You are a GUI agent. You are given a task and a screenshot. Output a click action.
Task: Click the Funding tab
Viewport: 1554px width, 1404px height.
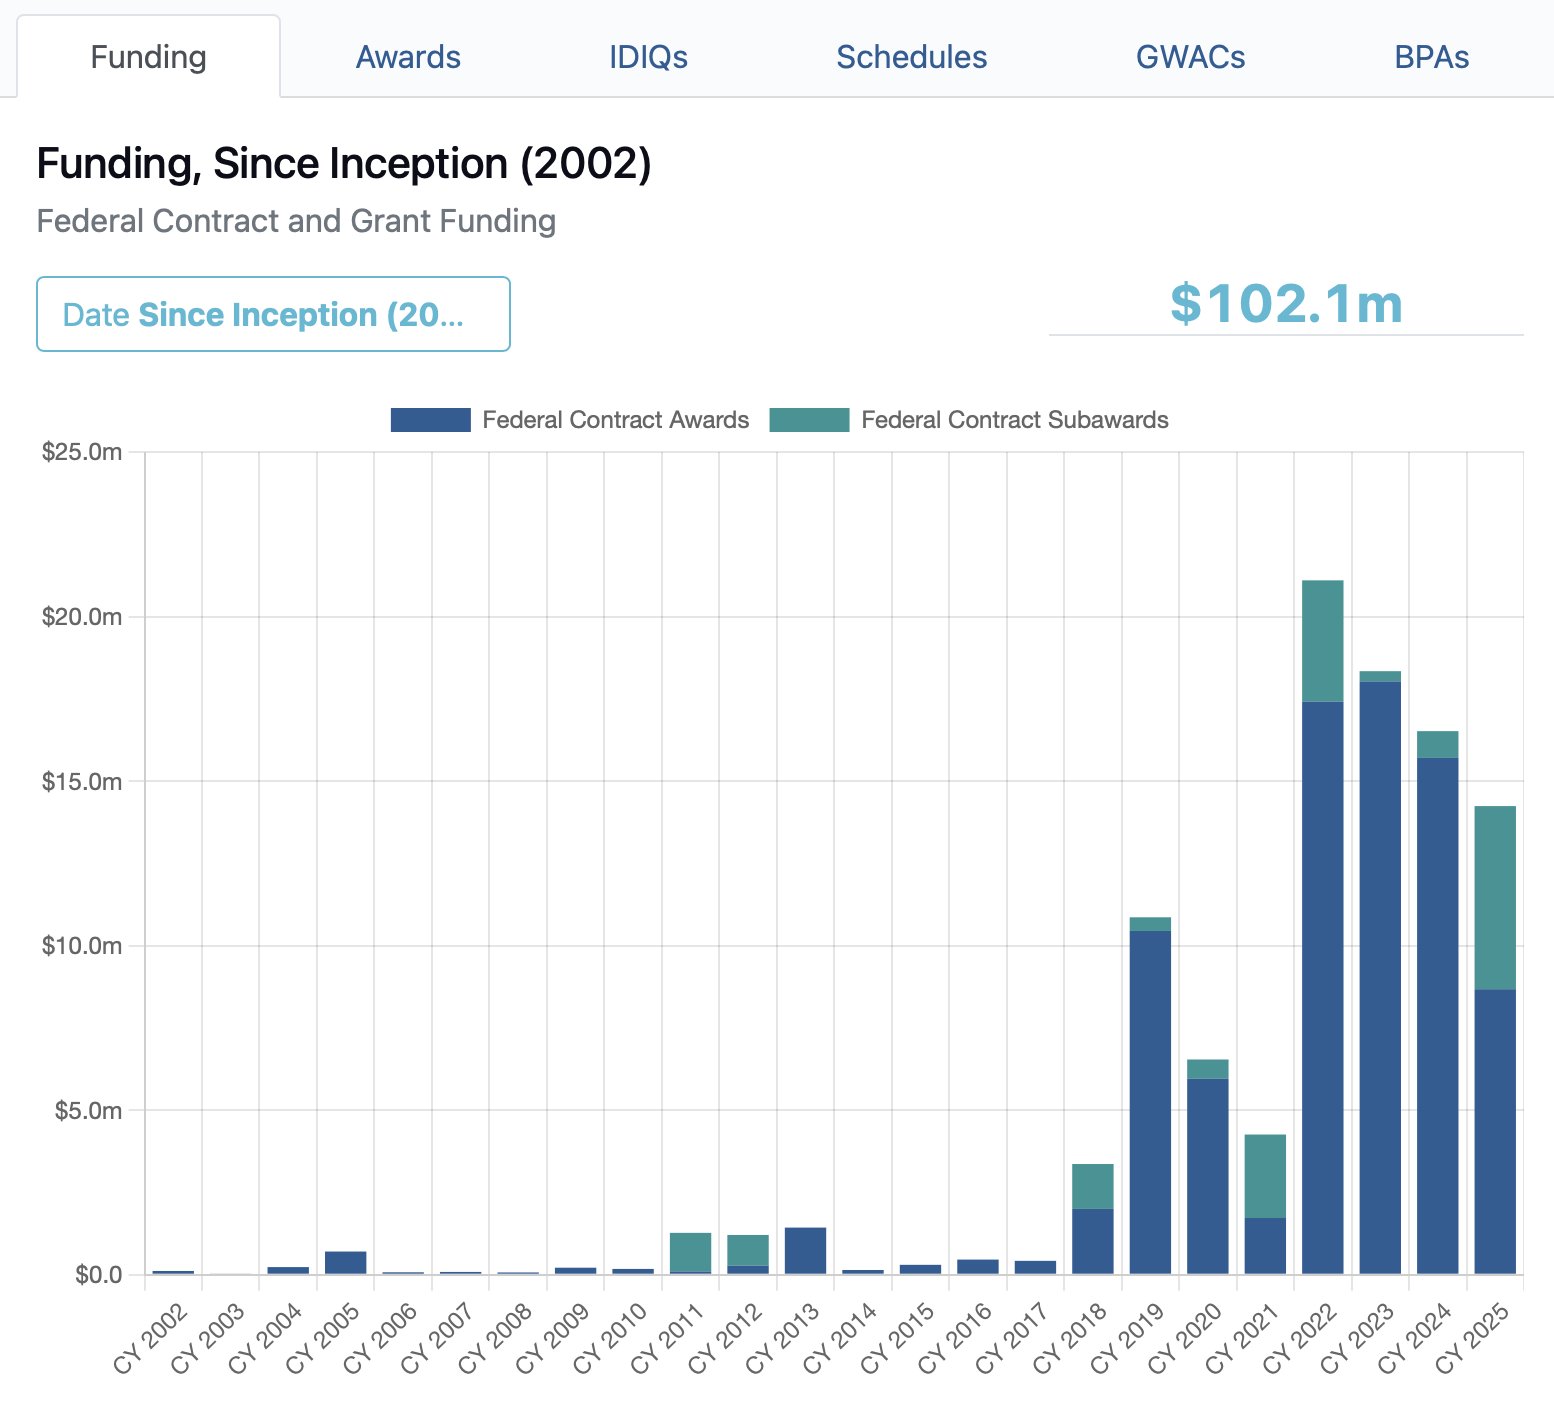[x=148, y=57]
